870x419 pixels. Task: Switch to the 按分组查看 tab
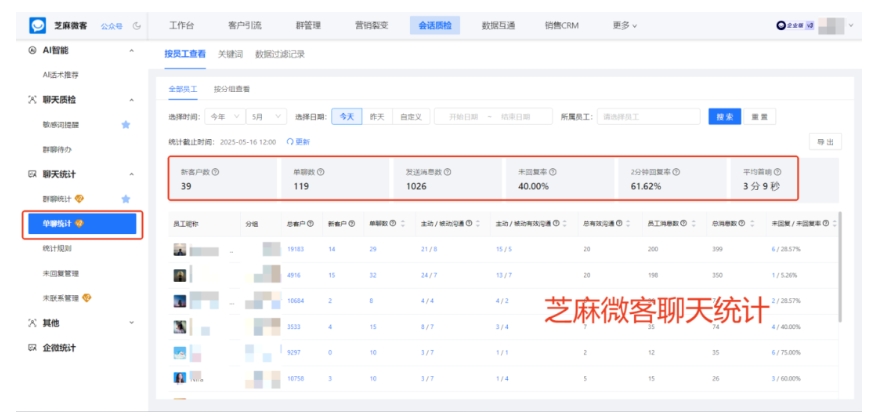pos(231,89)
